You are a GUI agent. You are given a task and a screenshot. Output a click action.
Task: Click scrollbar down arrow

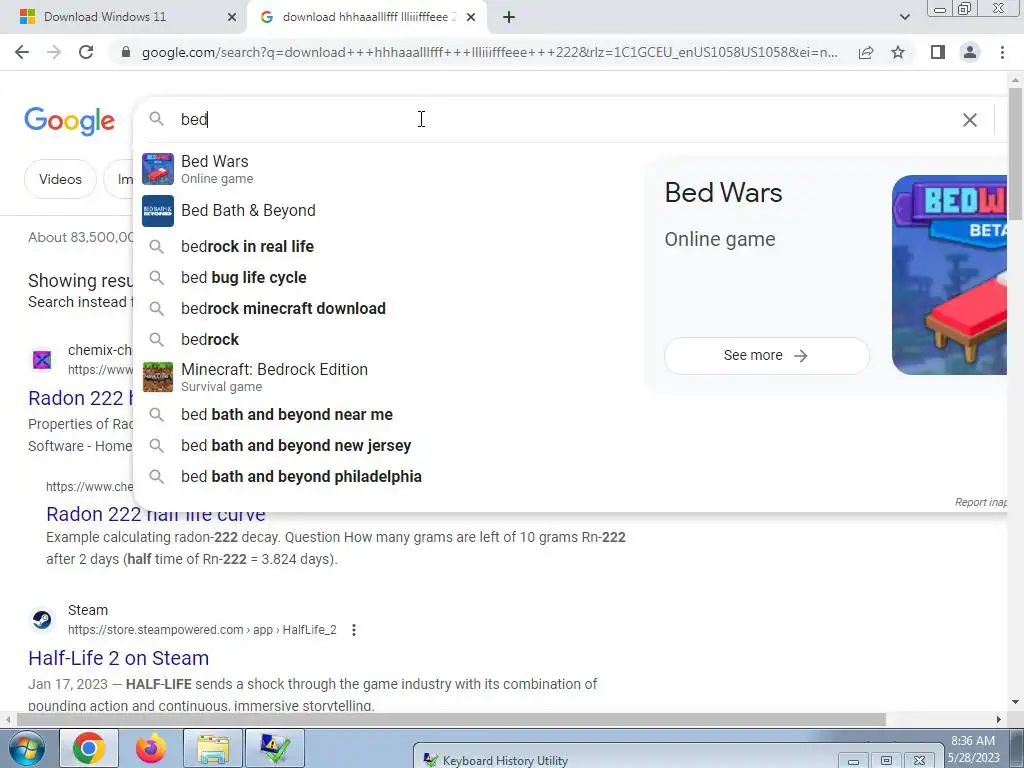[x=1015, y=703]
